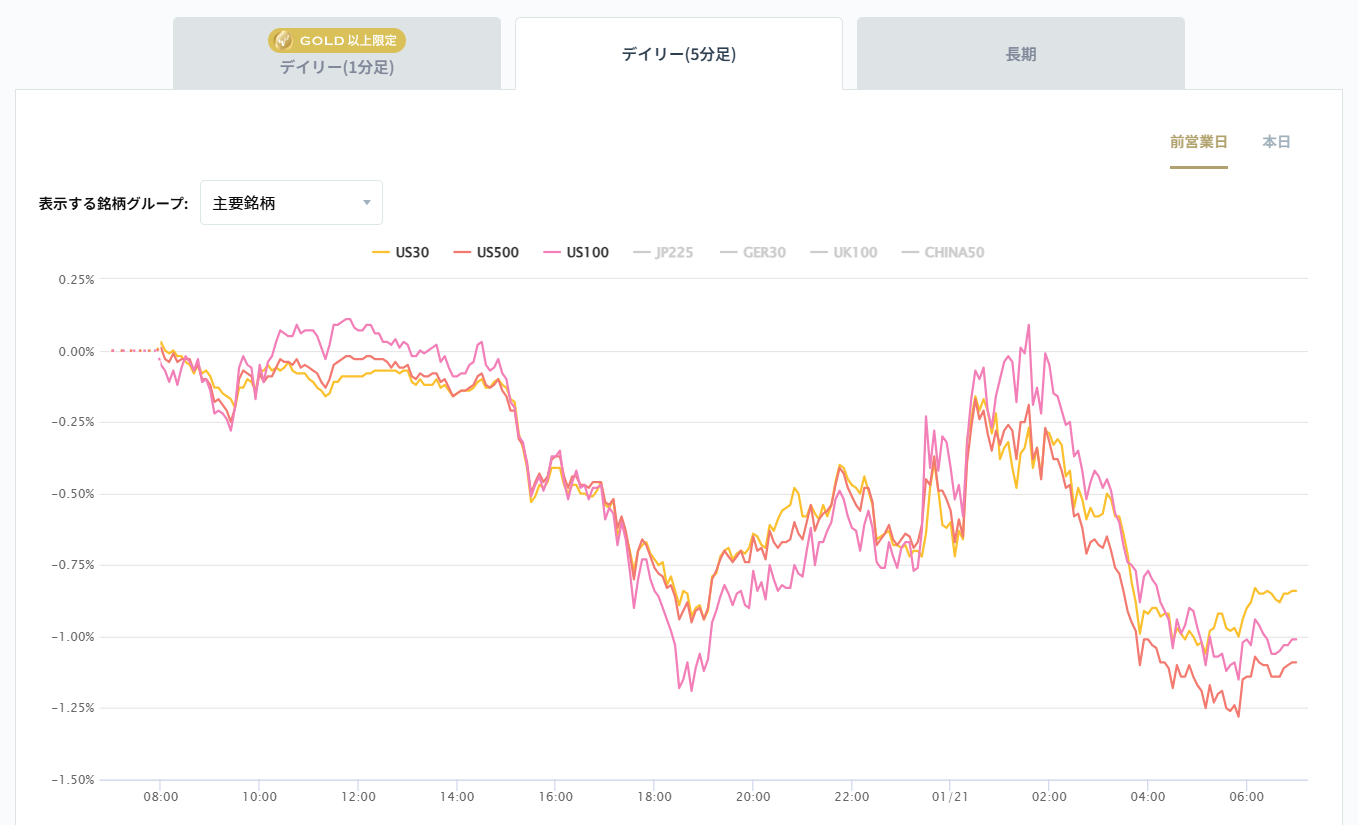Hide the US100 series from the chart

pos(588,252)
